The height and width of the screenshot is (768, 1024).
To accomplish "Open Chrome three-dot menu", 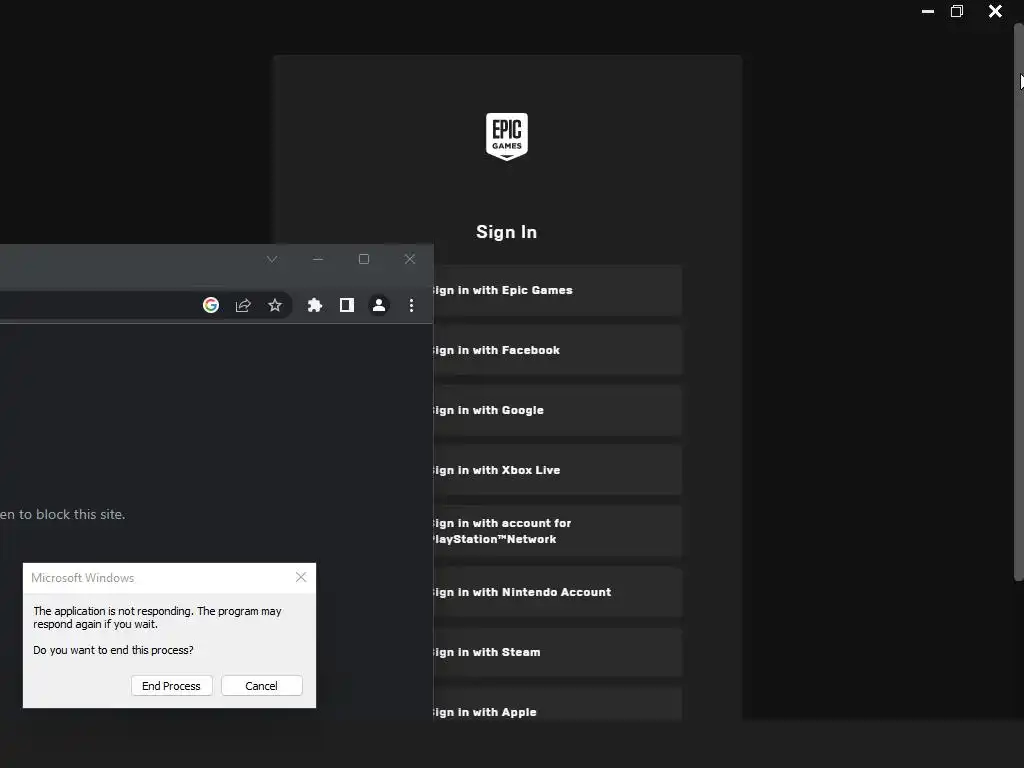I will click(411, 305).
